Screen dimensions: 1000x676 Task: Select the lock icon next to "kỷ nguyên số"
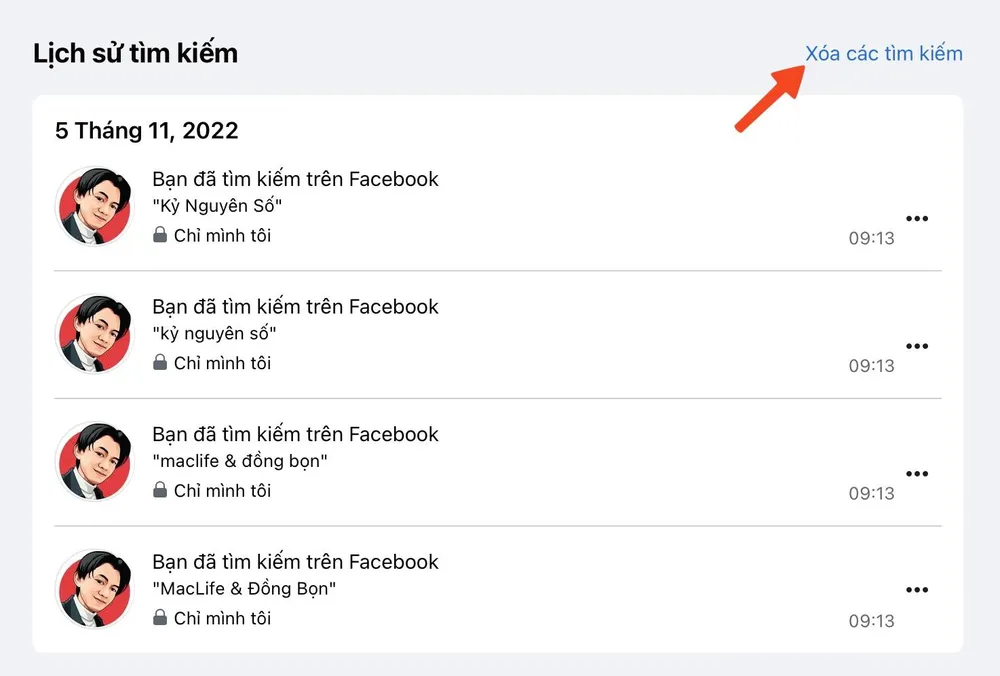(x=160, y=363)
